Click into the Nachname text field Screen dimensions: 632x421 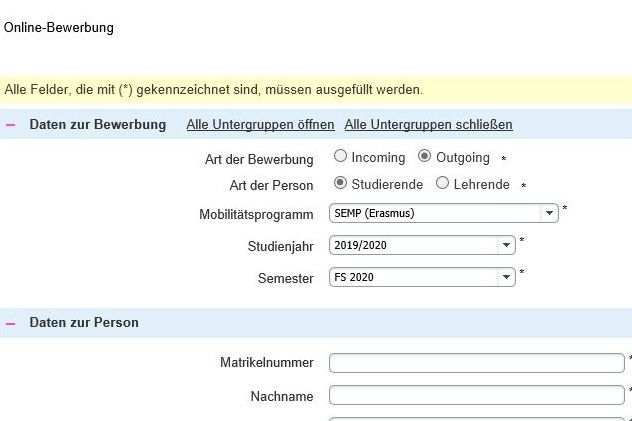coord(476,395)
